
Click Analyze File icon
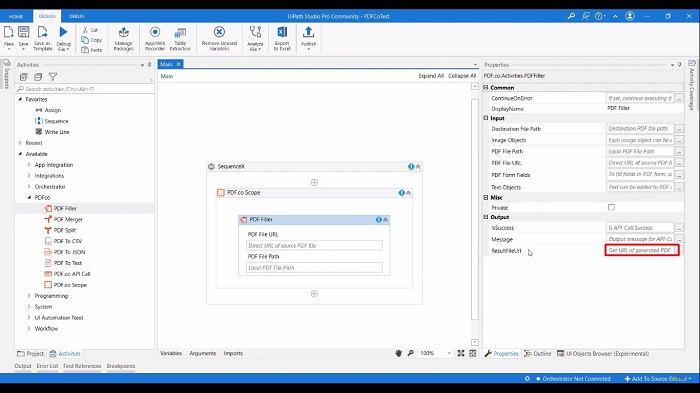coord(255,32)
